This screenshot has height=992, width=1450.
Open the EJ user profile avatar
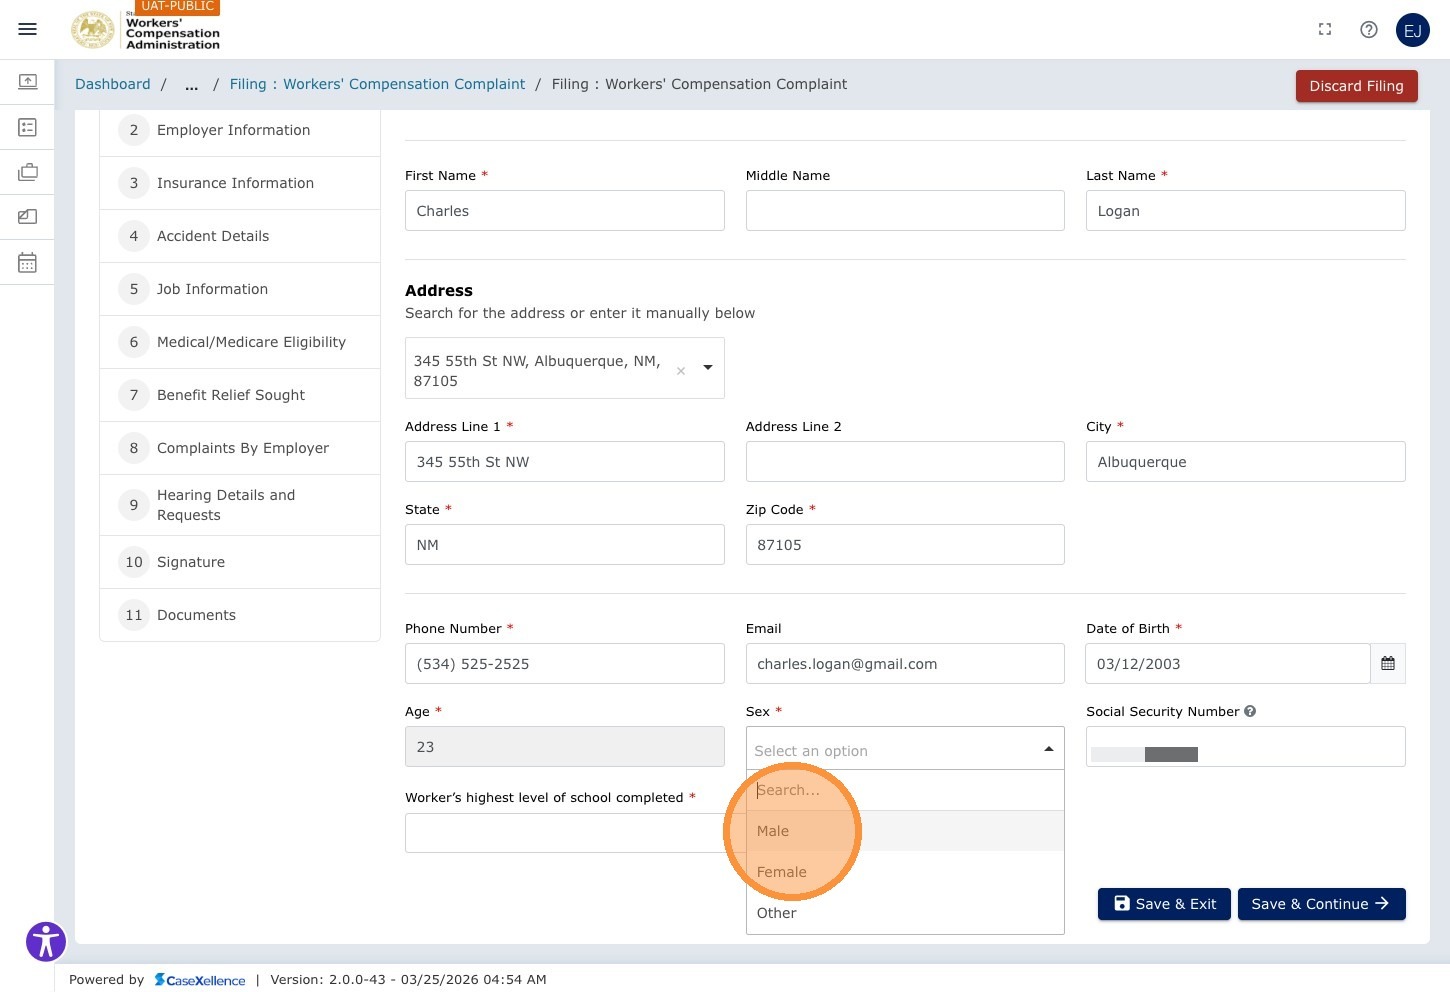click(1413, 30)
